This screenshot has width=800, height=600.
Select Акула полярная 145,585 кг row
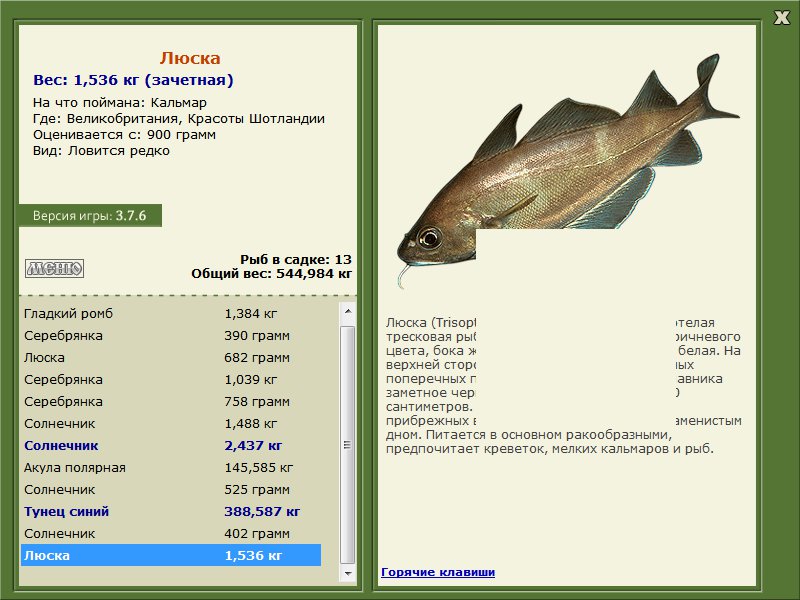point(171,467)
